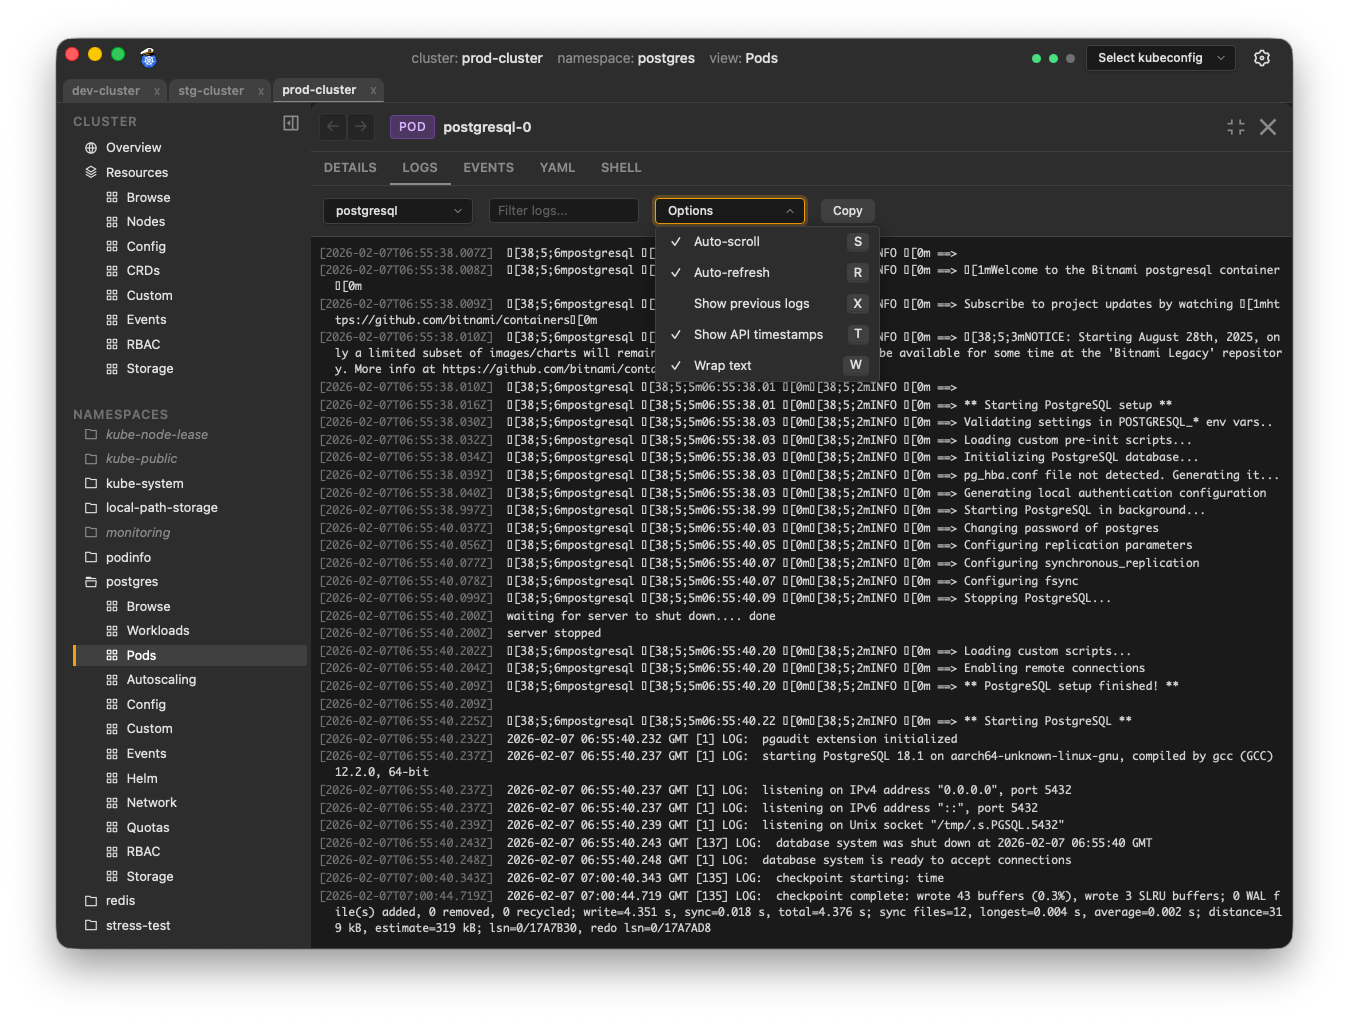Turn off Auto-refresh in the Options menu

point(731,272)
